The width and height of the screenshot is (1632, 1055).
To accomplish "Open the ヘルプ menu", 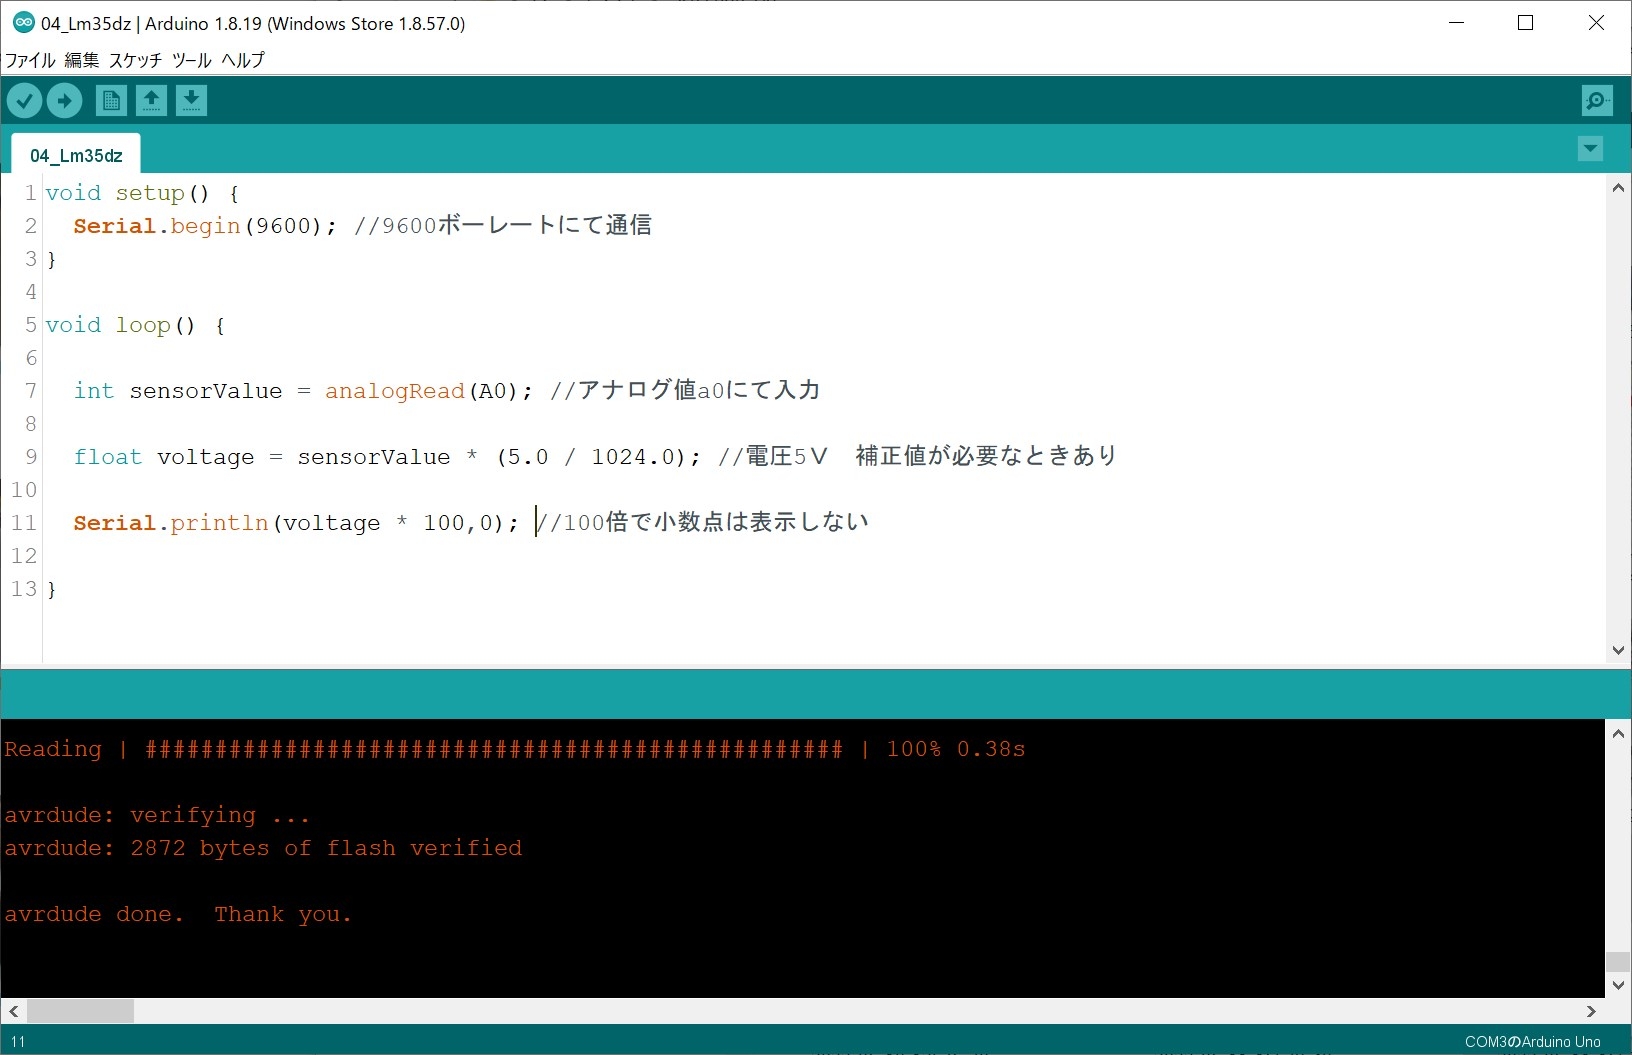I will click(x=243, y=60).
